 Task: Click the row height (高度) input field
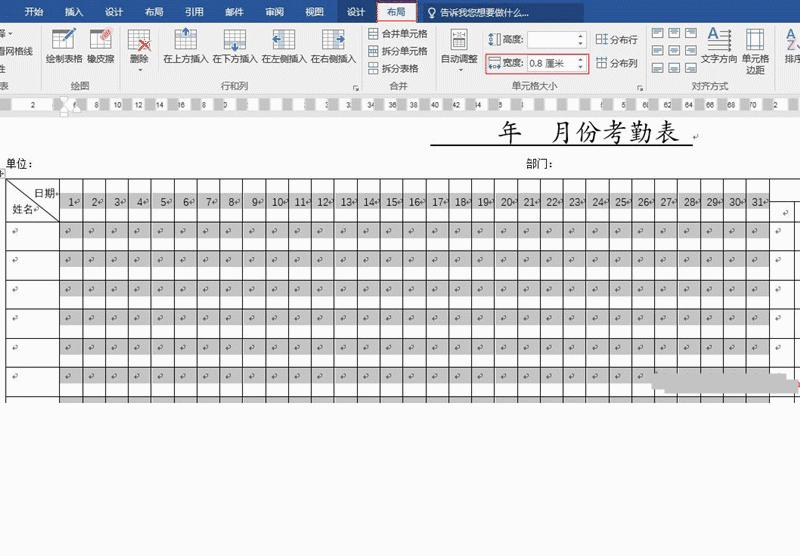(x=552, y=39)
